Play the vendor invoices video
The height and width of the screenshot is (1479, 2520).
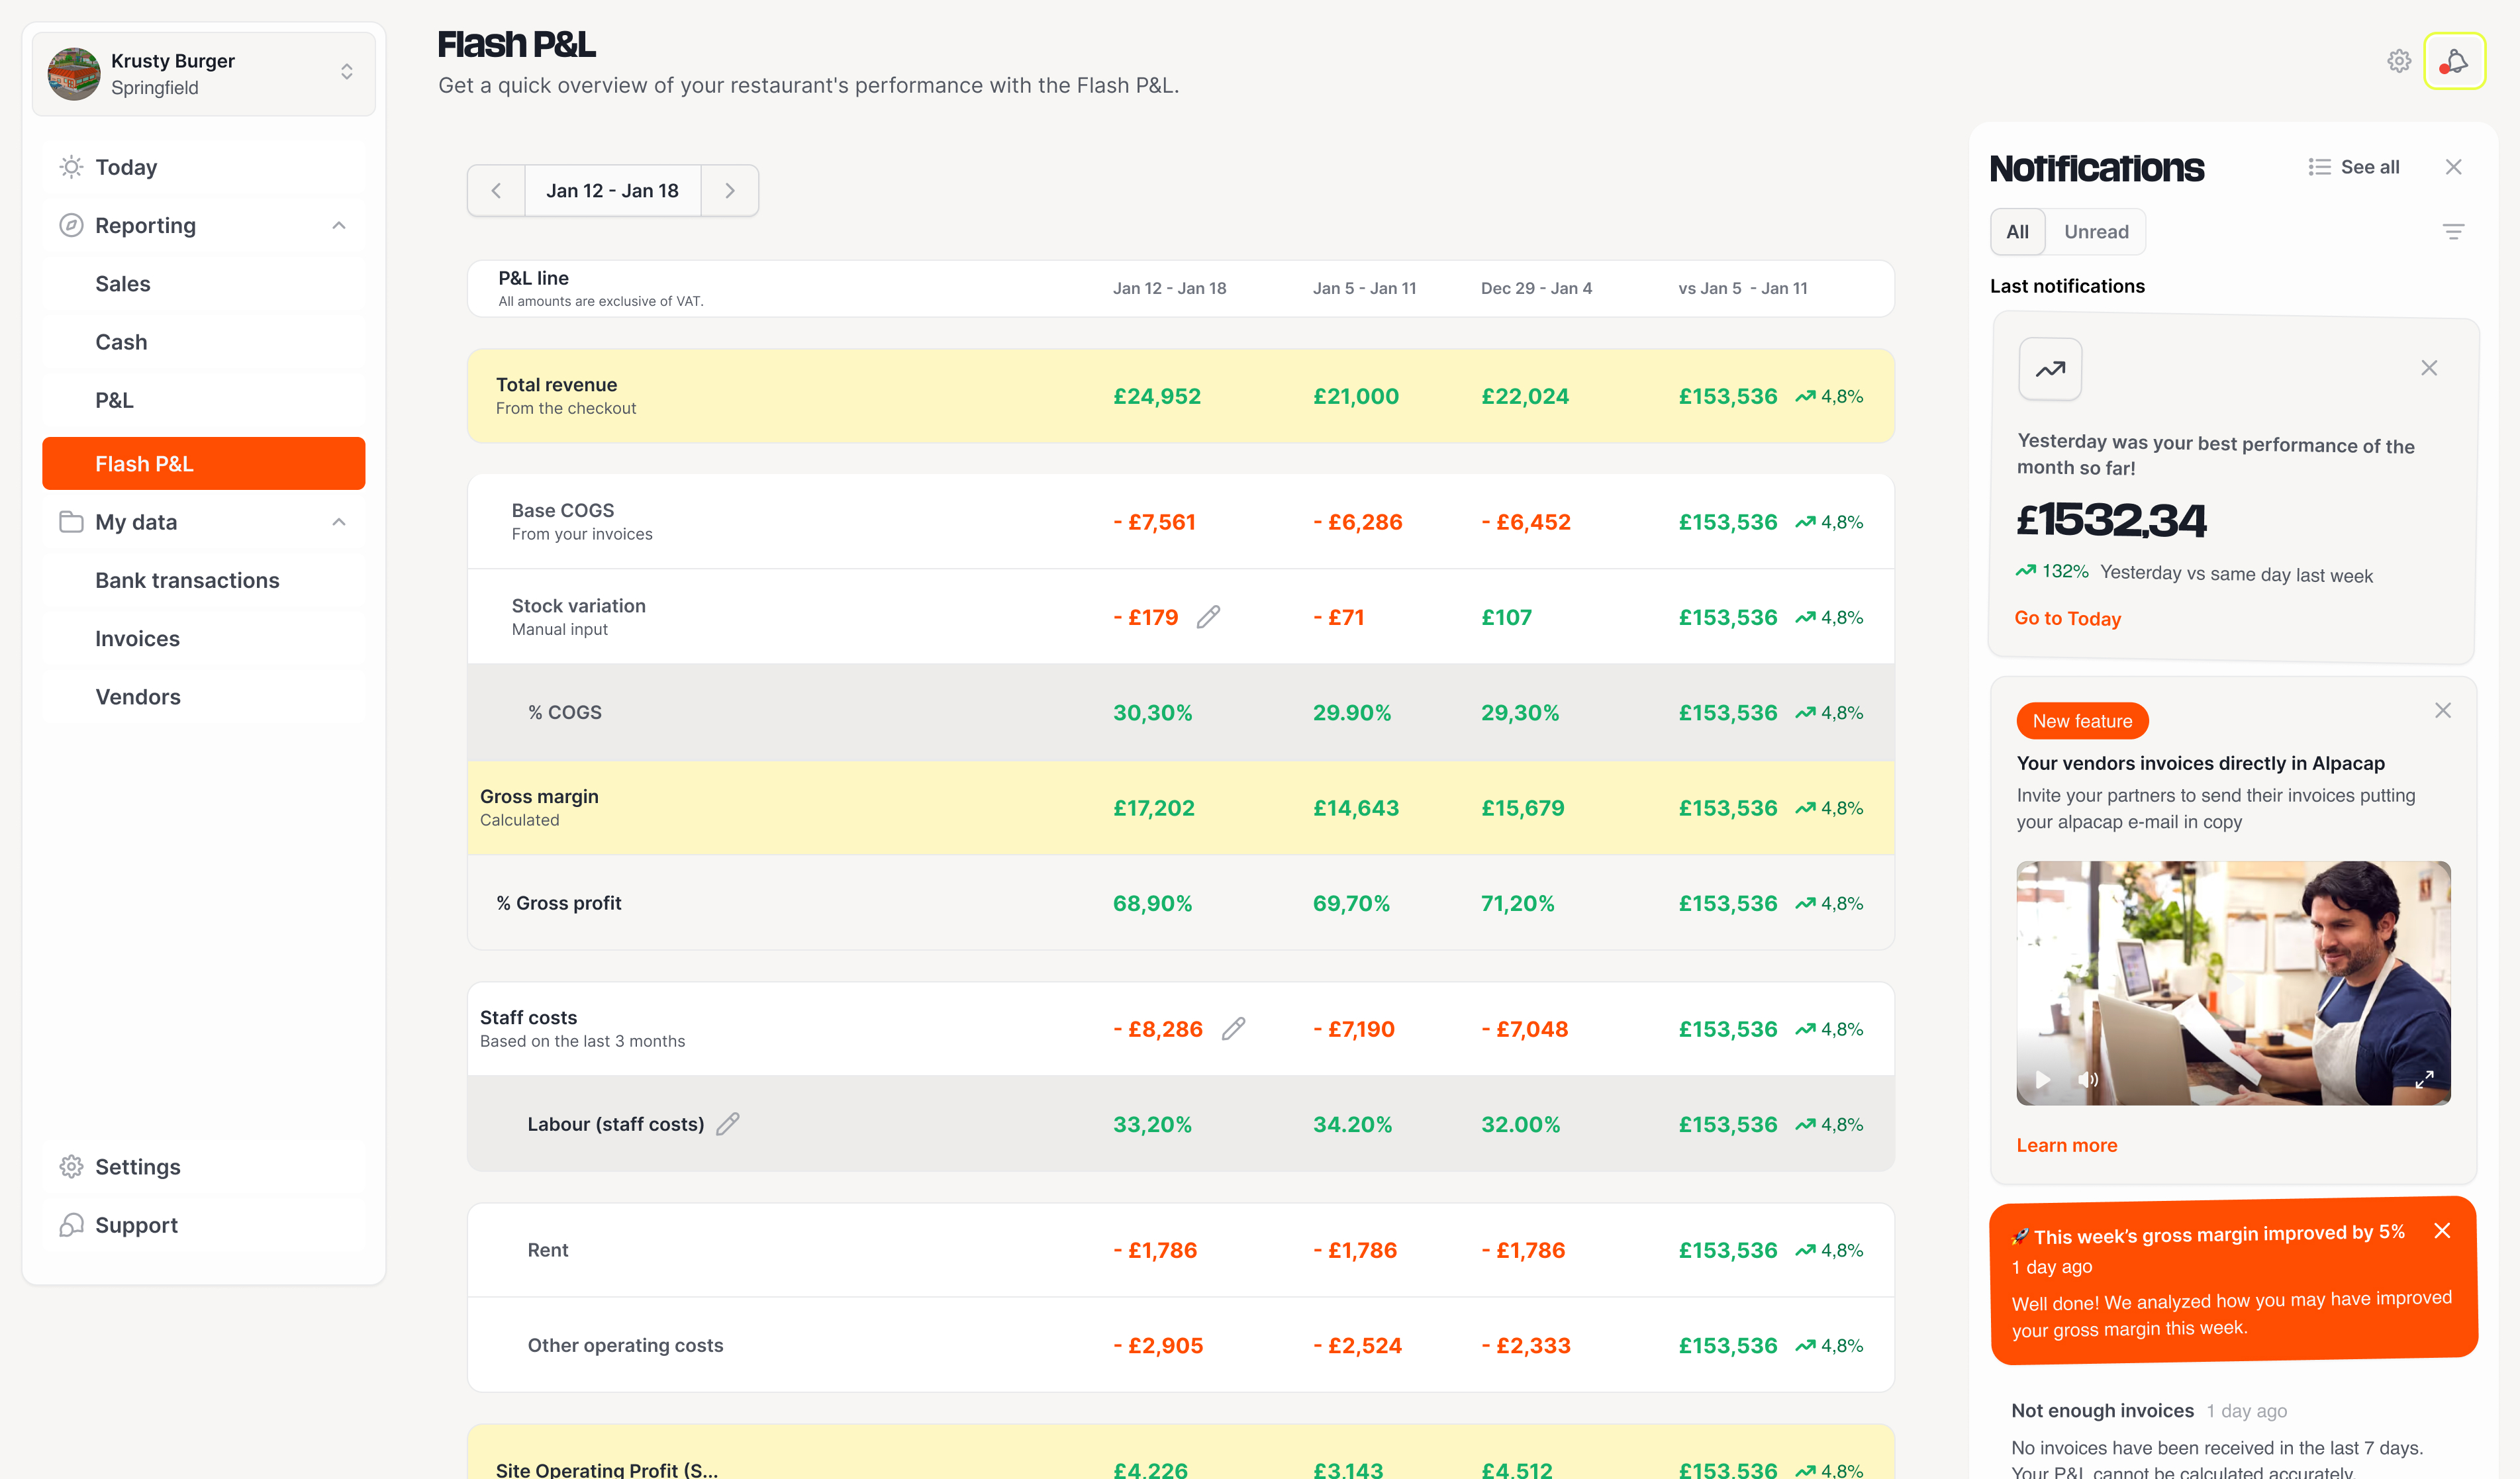pos(2043,1080)
